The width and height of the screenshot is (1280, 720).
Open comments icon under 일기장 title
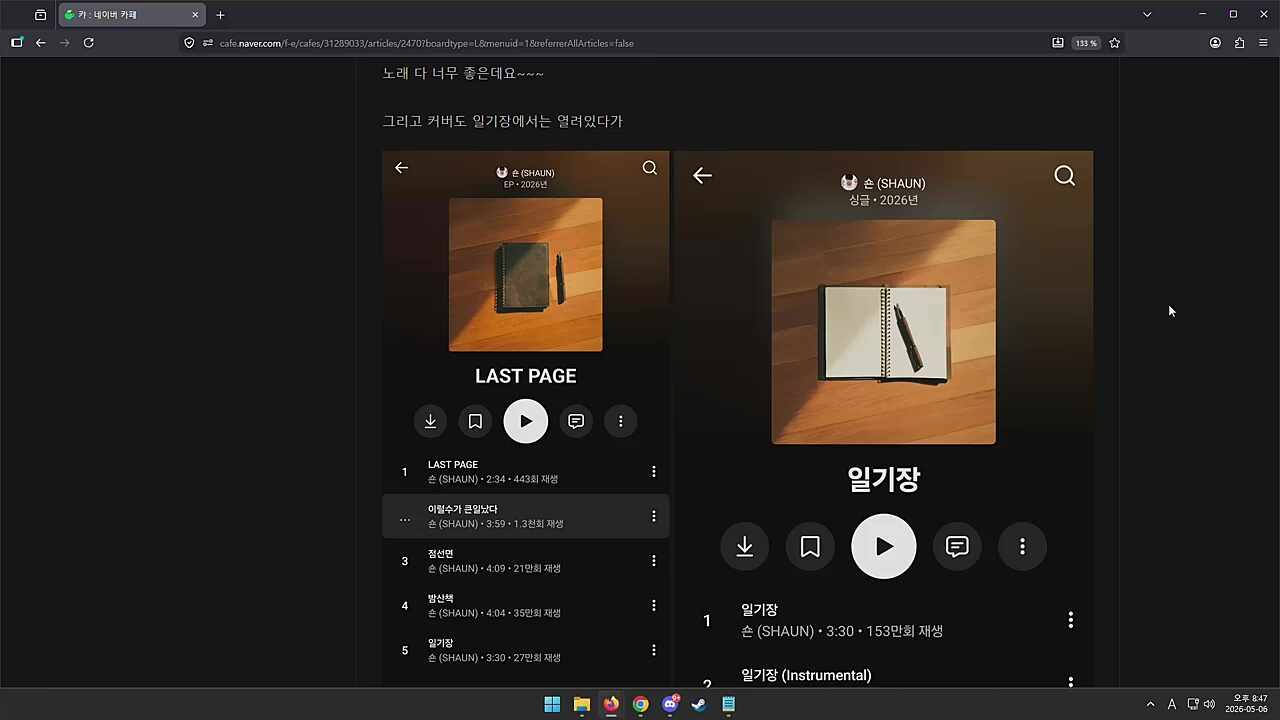(x=957, y=546)
